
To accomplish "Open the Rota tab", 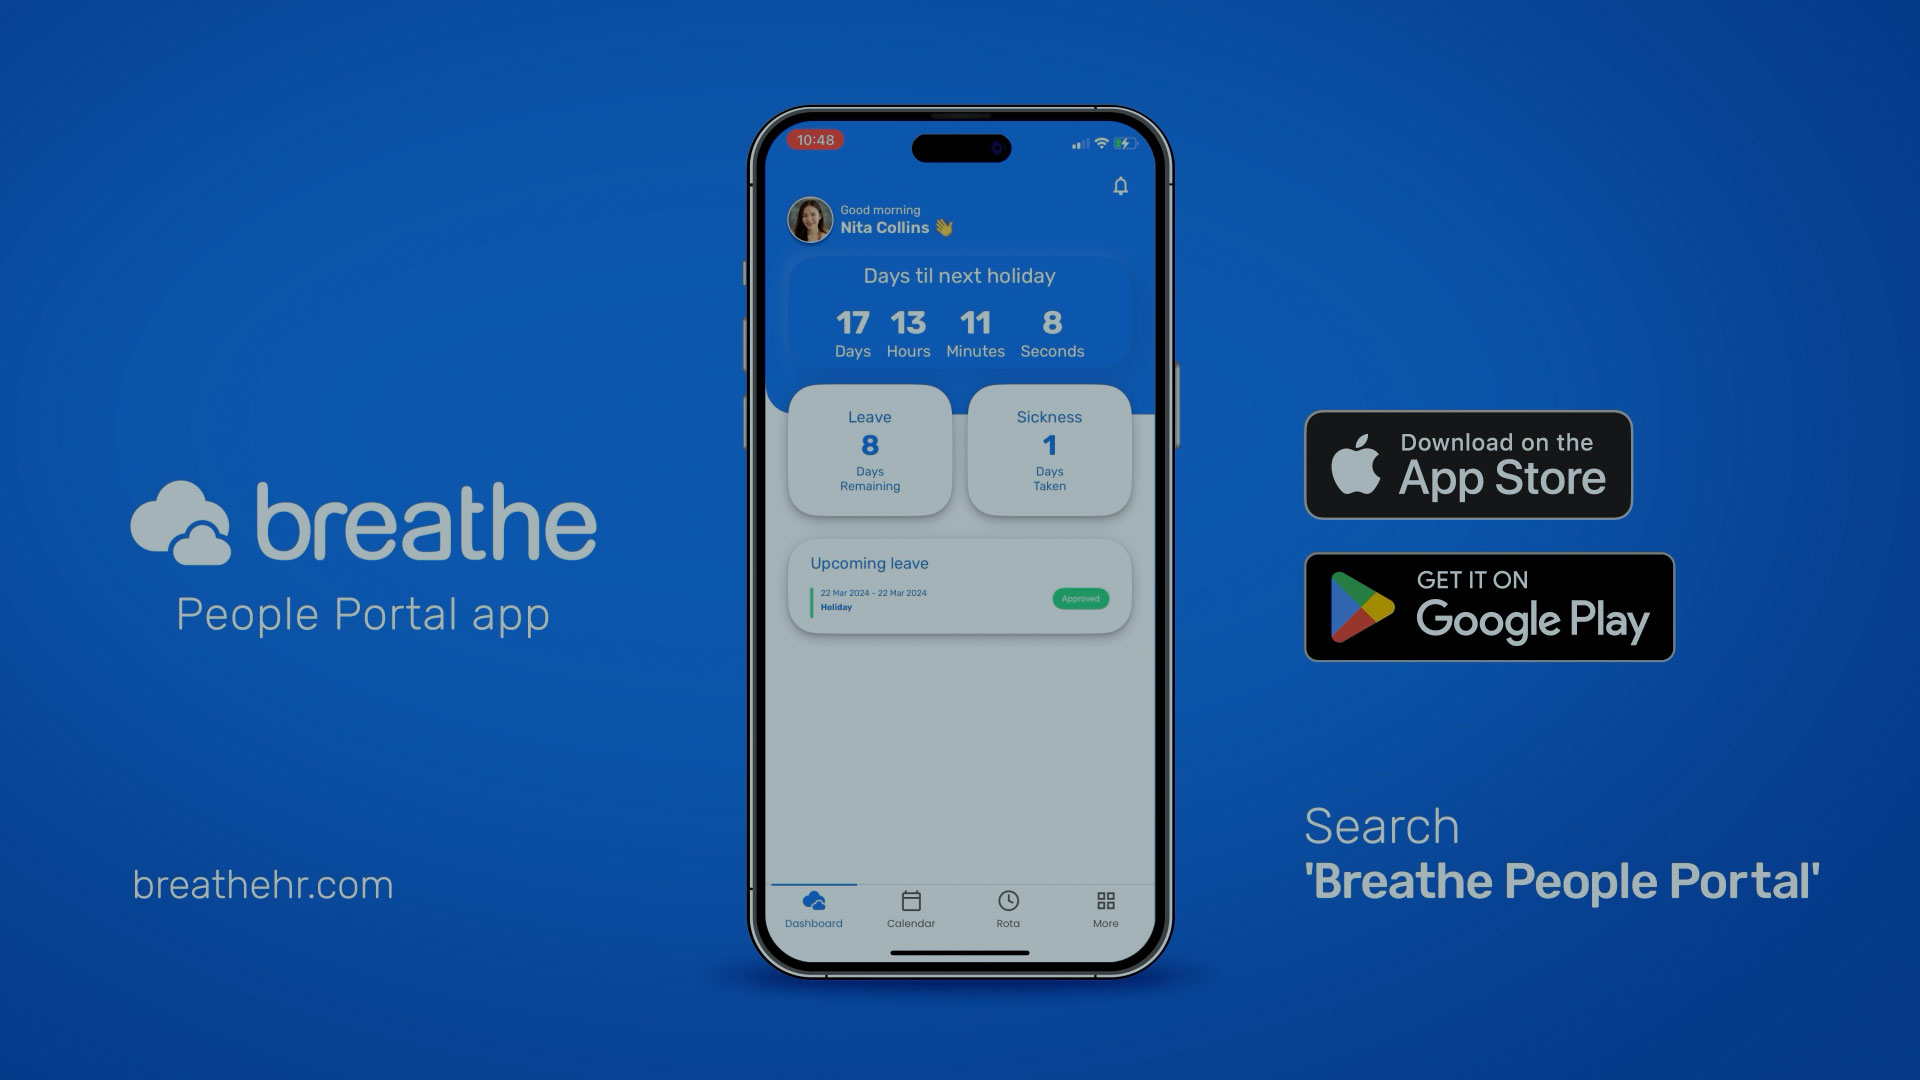I will (1005, 909).
